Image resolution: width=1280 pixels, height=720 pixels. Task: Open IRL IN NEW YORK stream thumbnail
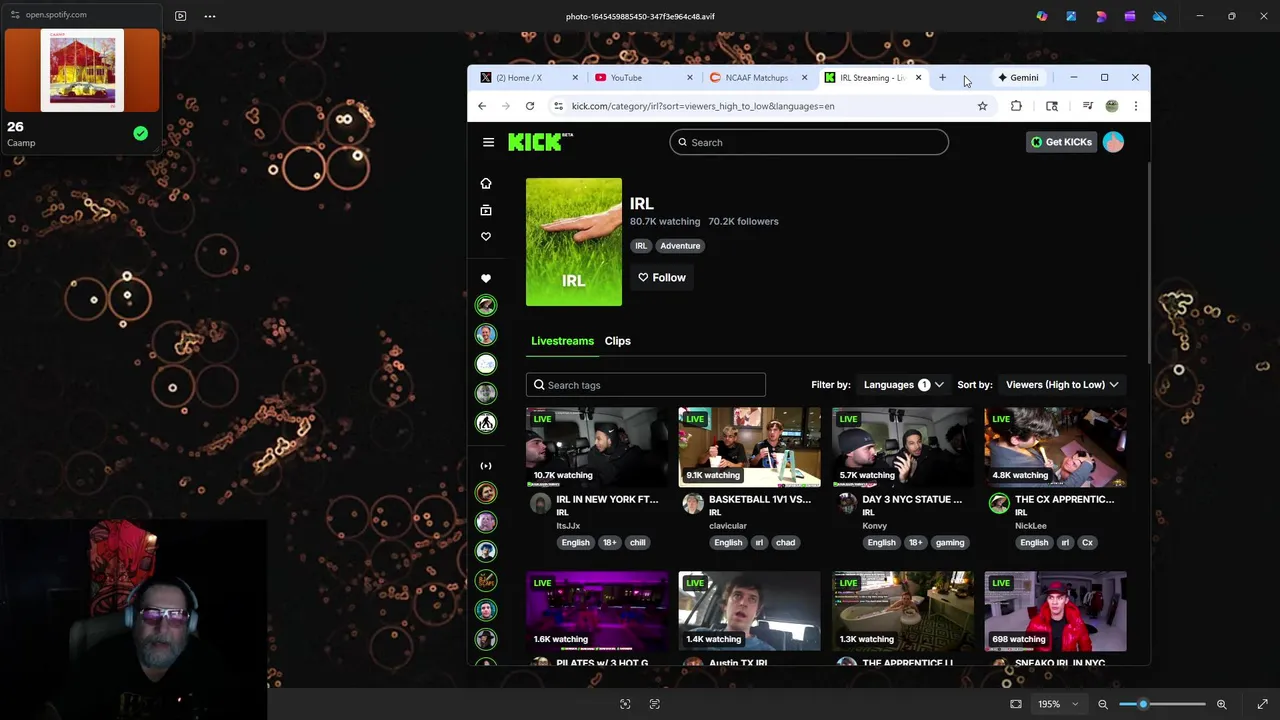click(x=597, y=447)
